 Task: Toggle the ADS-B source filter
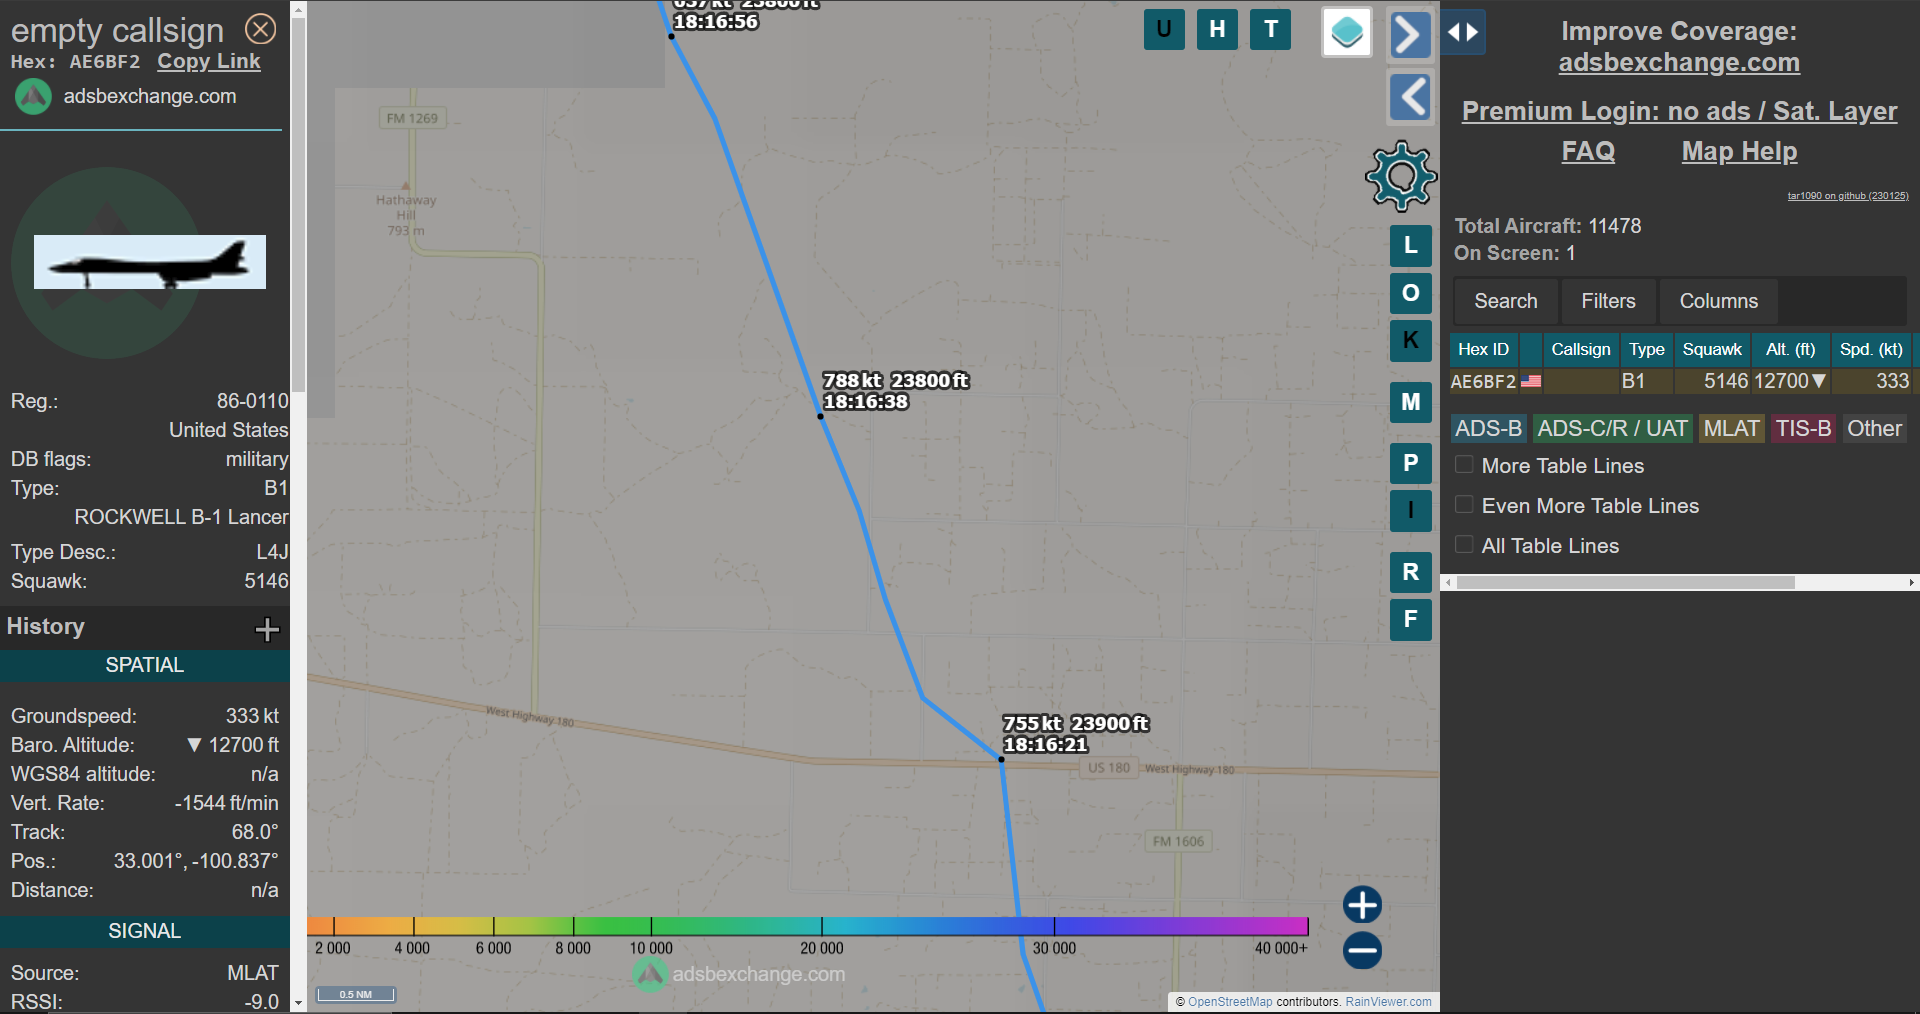pos(1488,429)
